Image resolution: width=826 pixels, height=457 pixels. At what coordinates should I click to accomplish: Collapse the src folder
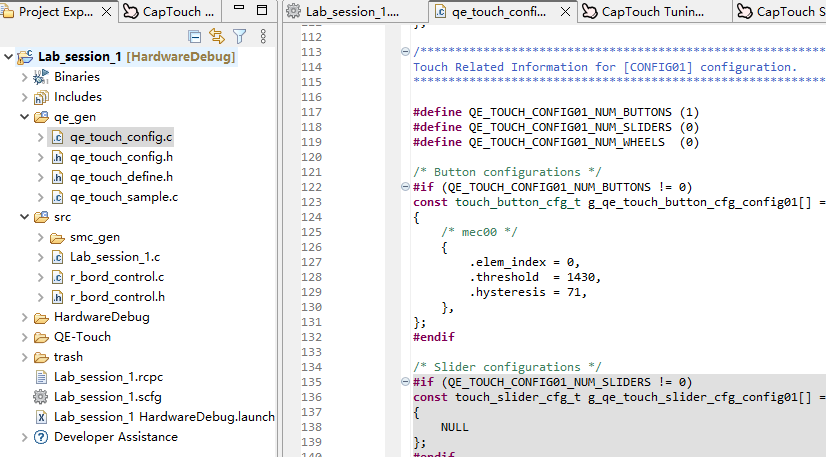24,217
